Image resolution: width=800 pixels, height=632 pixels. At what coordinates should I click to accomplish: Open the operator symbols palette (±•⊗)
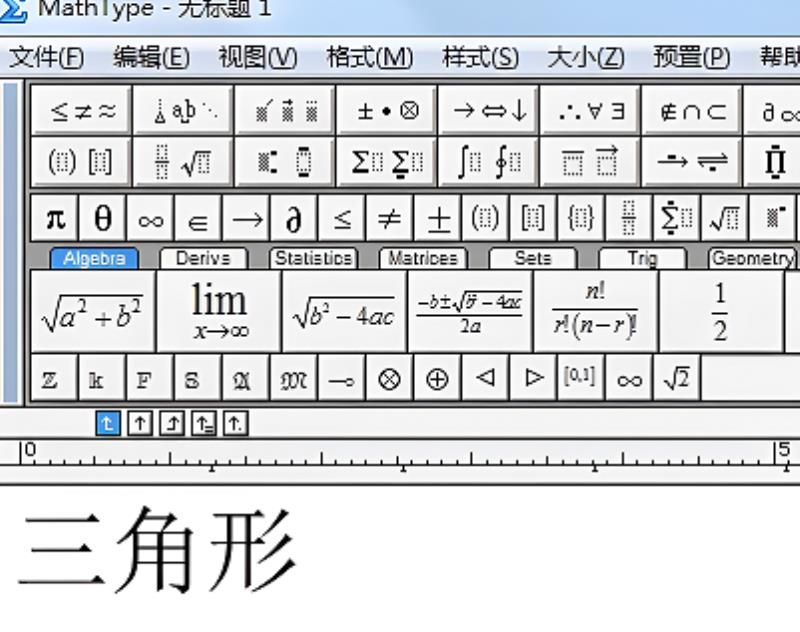[387, 110]
